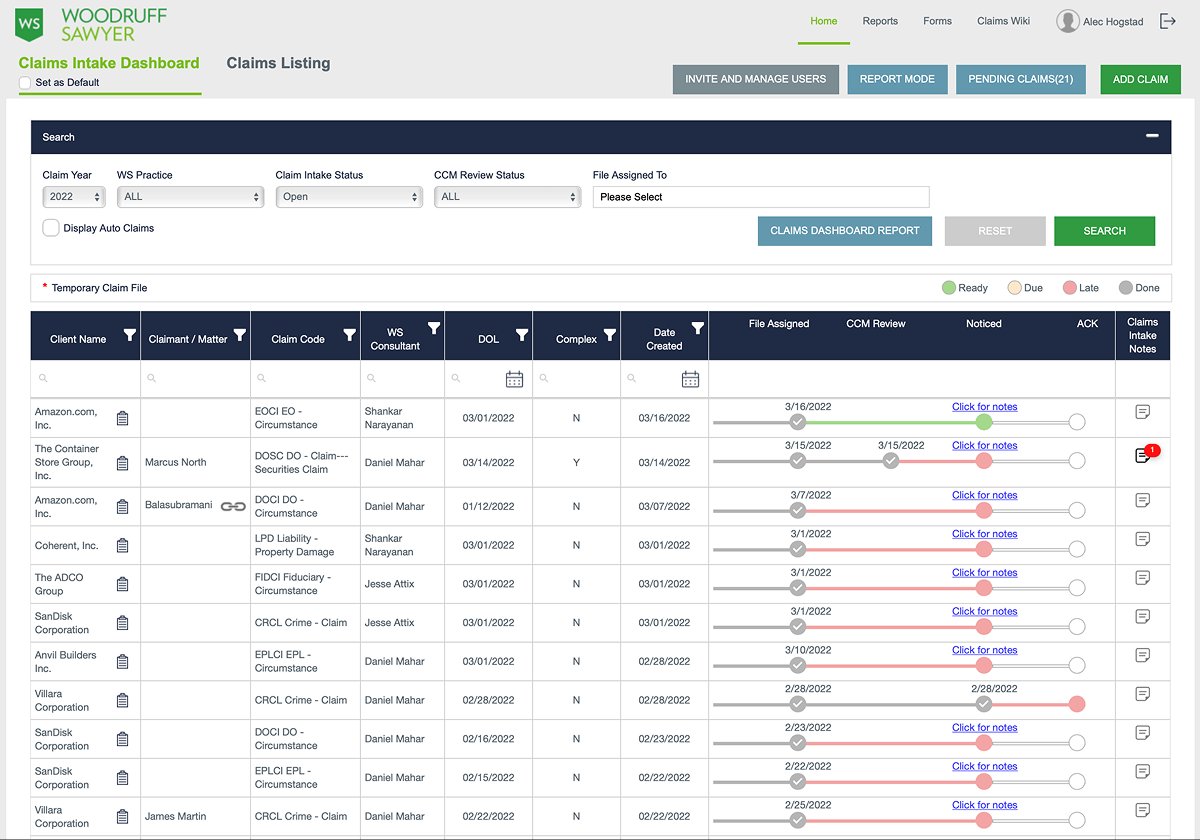The width and height of the screenshot is (1200, 840).
Task: Click the File Assigned To select field
Action: (761, 197)
